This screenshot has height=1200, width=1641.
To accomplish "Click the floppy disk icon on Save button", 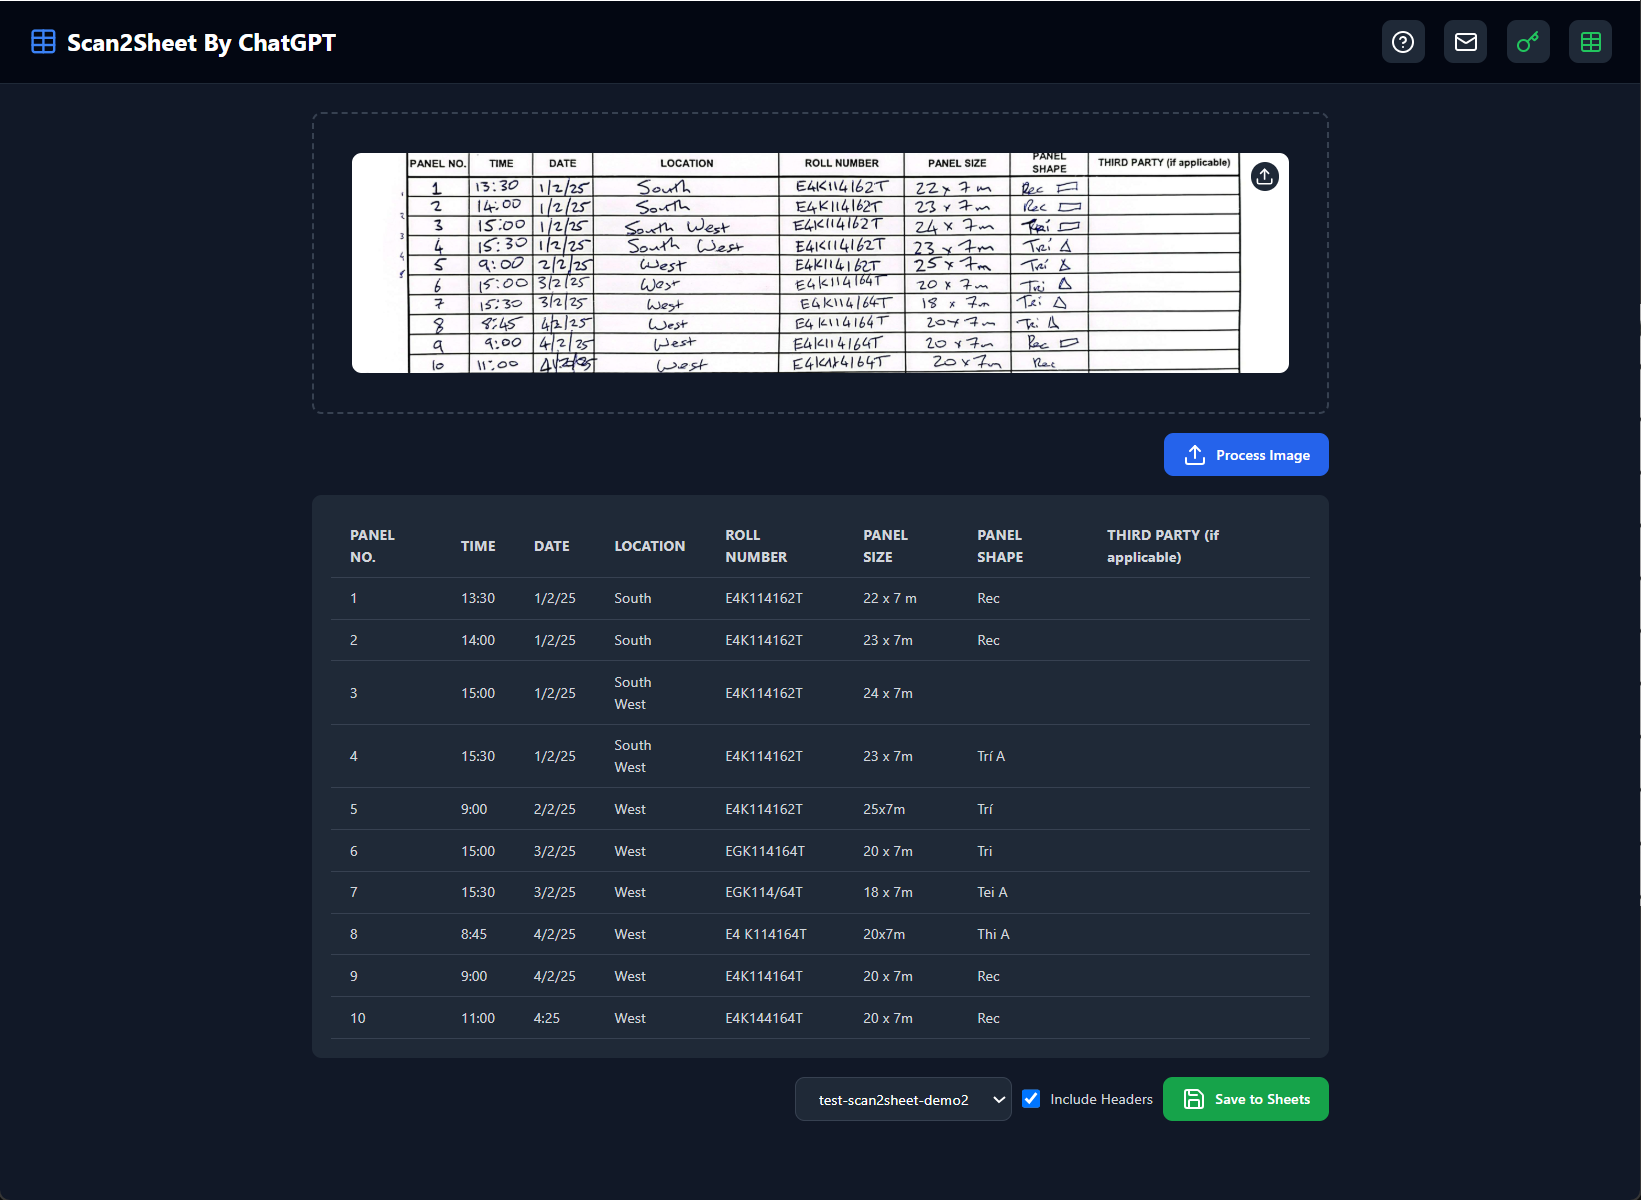I will 1193,1099.
